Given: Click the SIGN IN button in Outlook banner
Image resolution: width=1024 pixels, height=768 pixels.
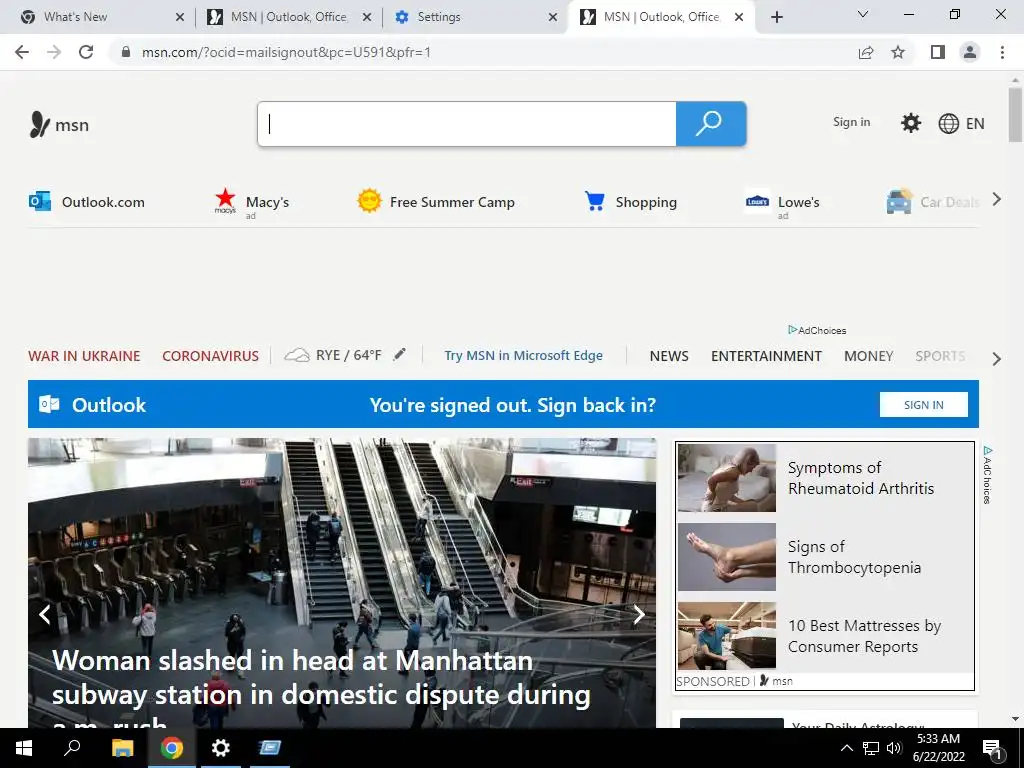Looking at the screenshot, I should (923, 404).
